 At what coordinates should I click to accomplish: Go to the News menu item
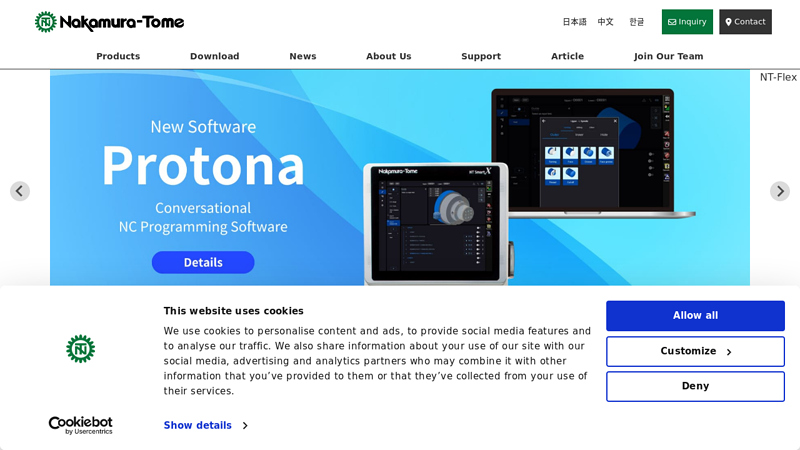tap(303, 56)
